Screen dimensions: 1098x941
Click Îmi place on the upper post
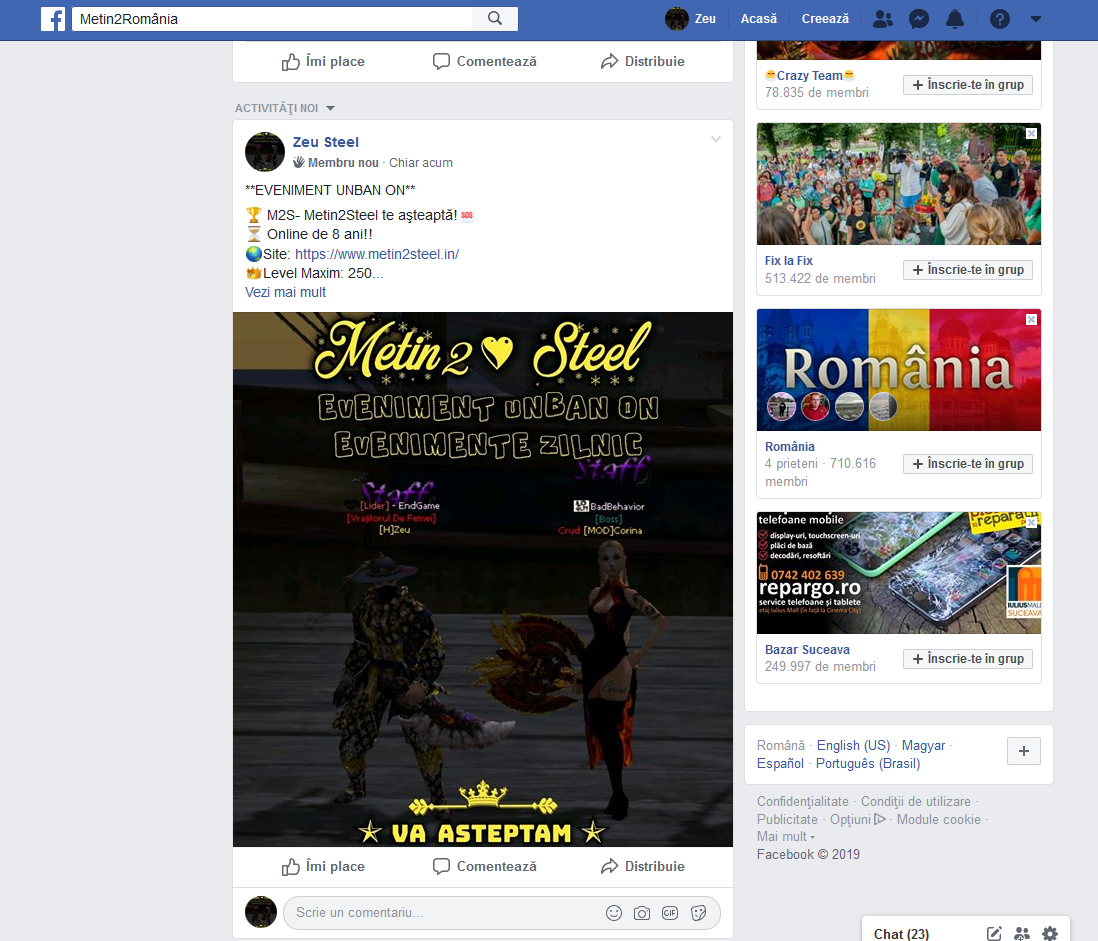pos(323,62)
